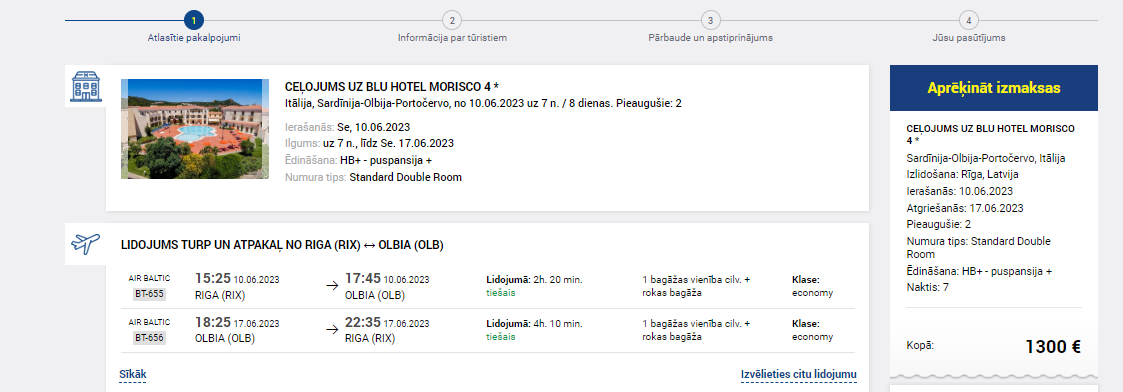Click the Ceļojums uz Blu Hotel Morisco title
This screenshot has height=392, width=1123.
coord(392,87)
